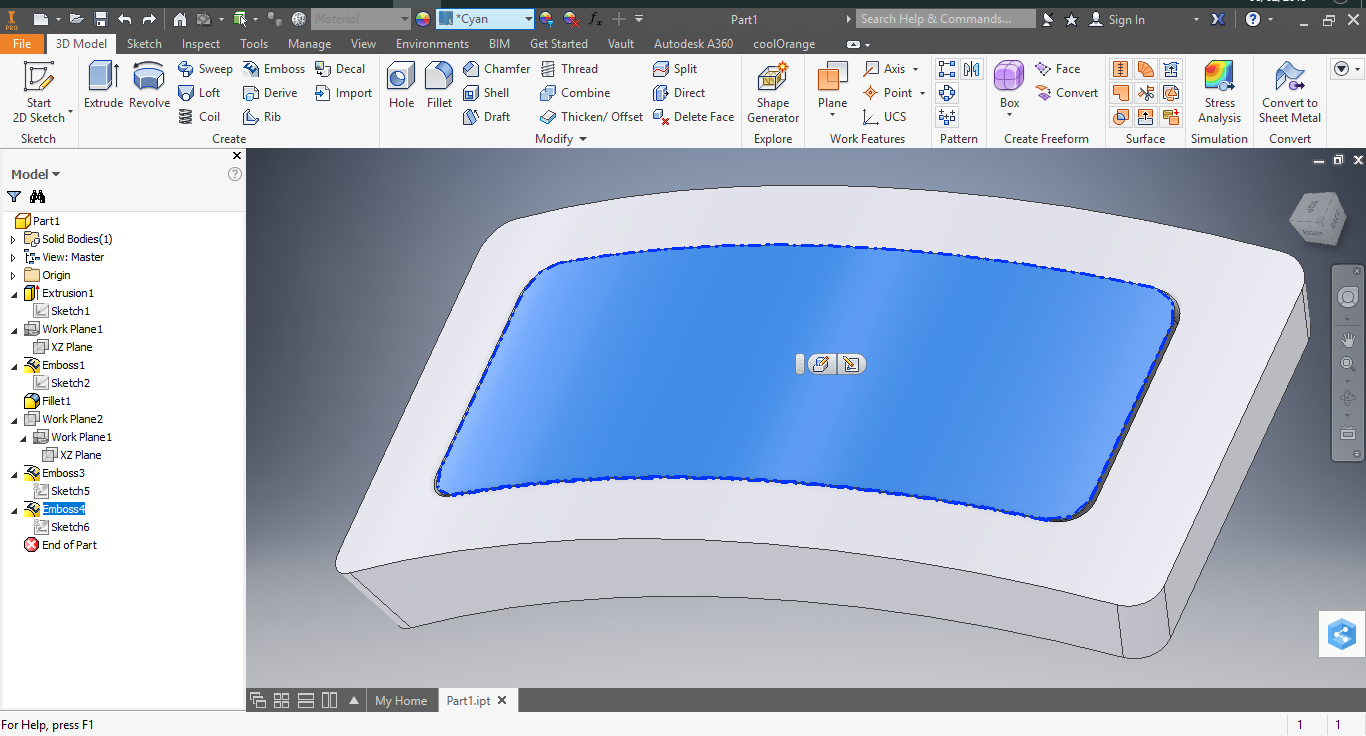
Task: Click the ViewCube in the viewport
Action: coord(1318,216)
